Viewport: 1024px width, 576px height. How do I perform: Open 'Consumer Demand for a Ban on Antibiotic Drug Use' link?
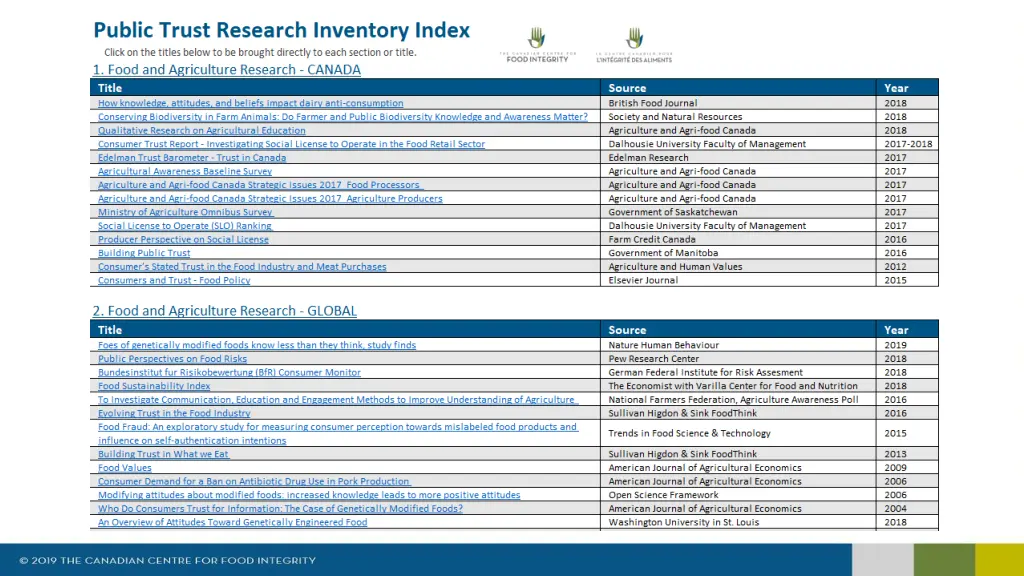(x=254, y=482)
